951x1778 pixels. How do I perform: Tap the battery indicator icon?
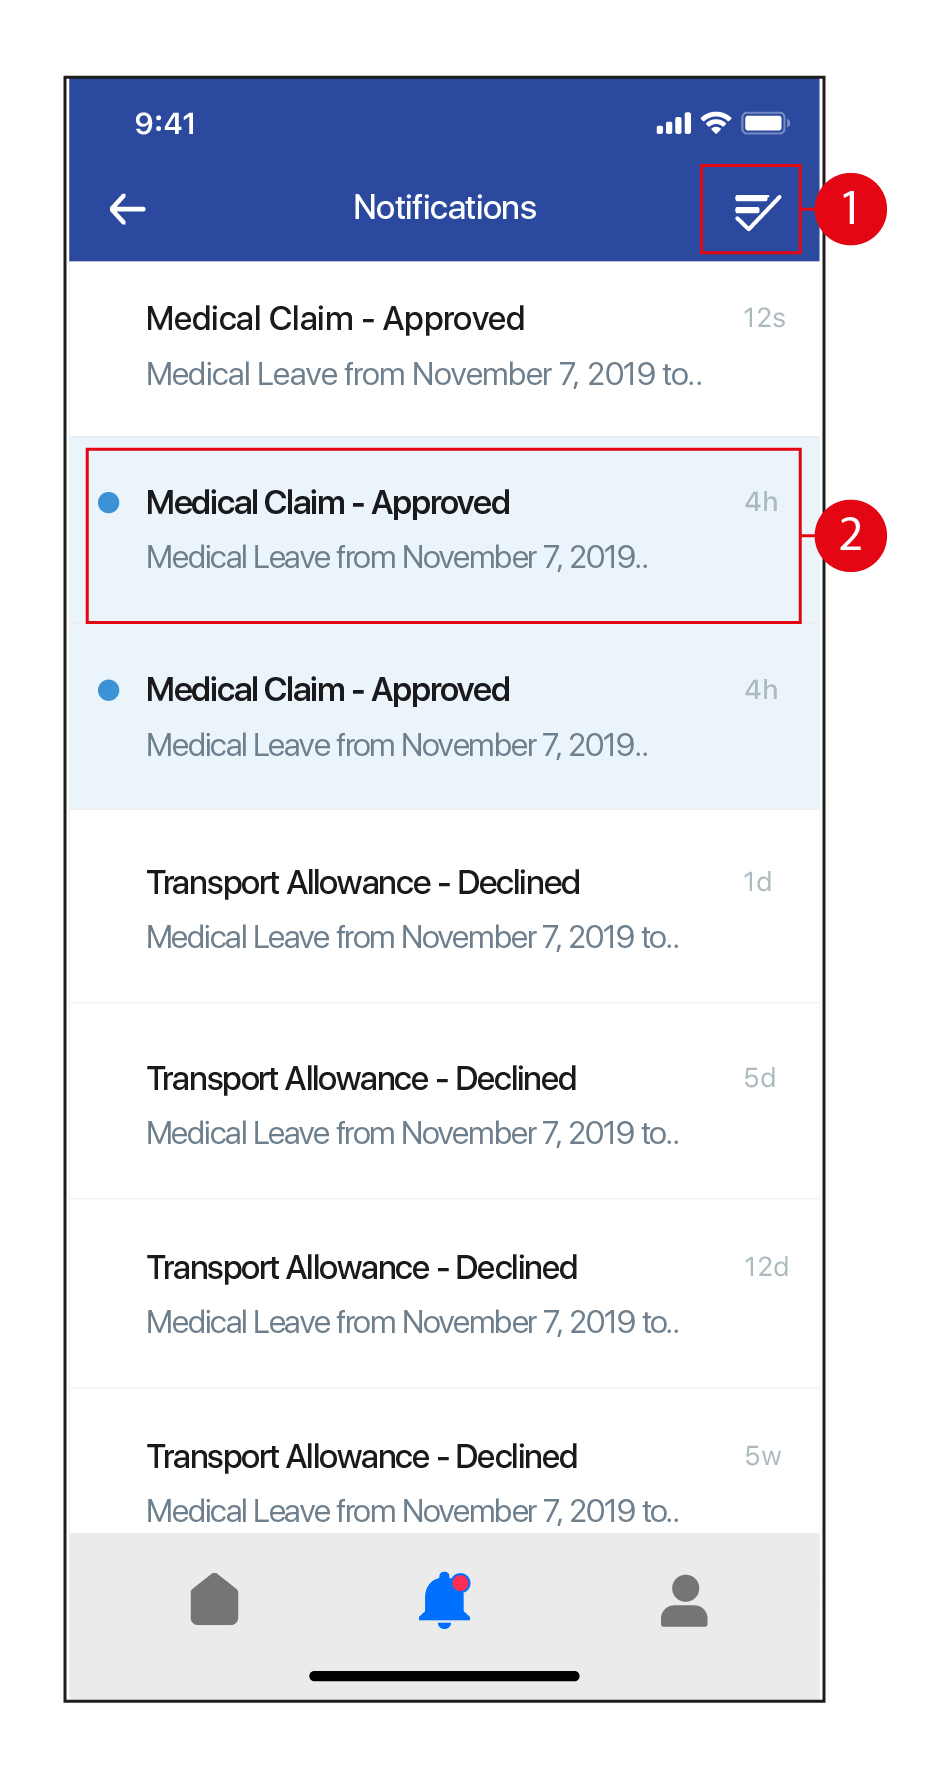(765, 123)
